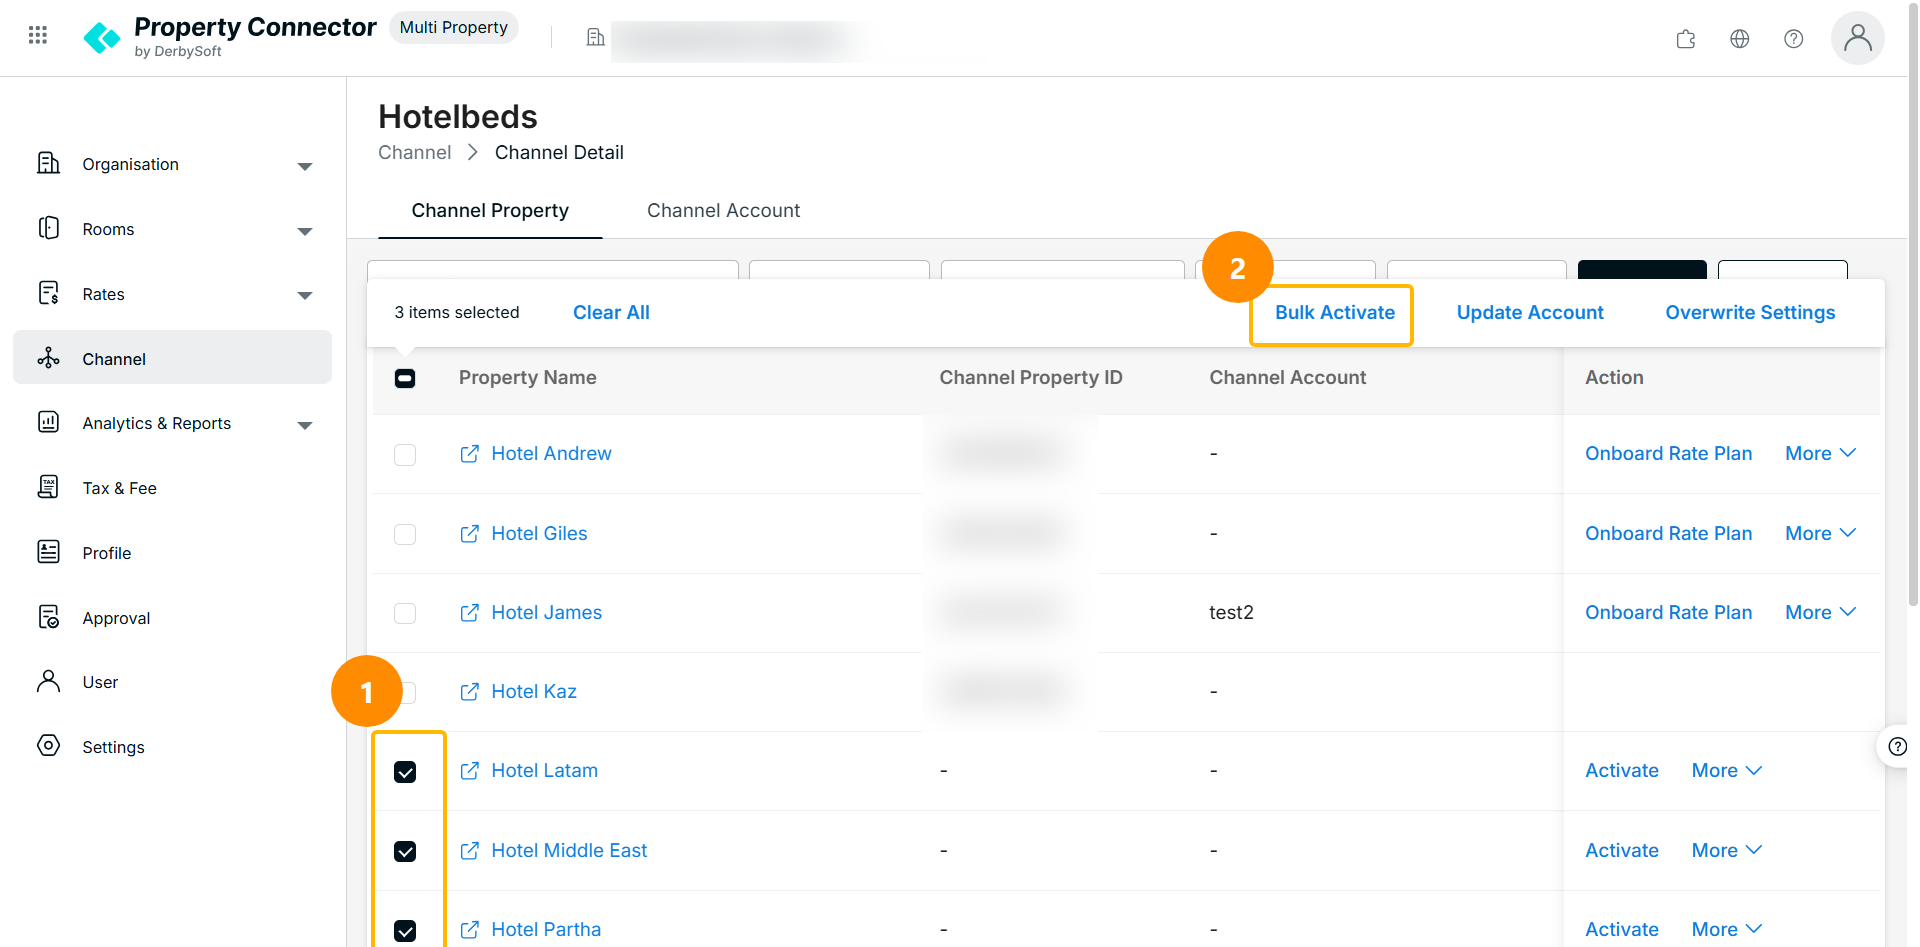This screenshot has width=1920, height=947.
Task: Open More dropdown for Hotel Middle East
Action: pos(1727,850)
